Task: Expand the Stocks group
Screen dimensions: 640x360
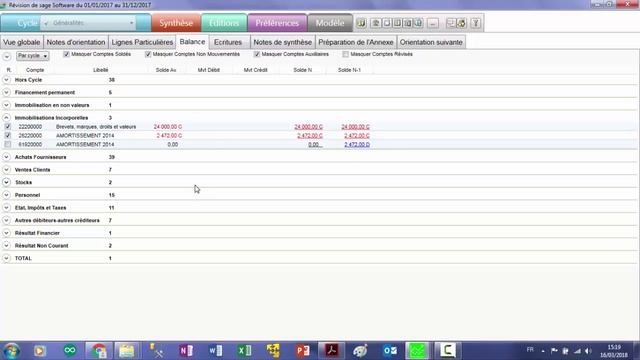Action: (6, 182)
